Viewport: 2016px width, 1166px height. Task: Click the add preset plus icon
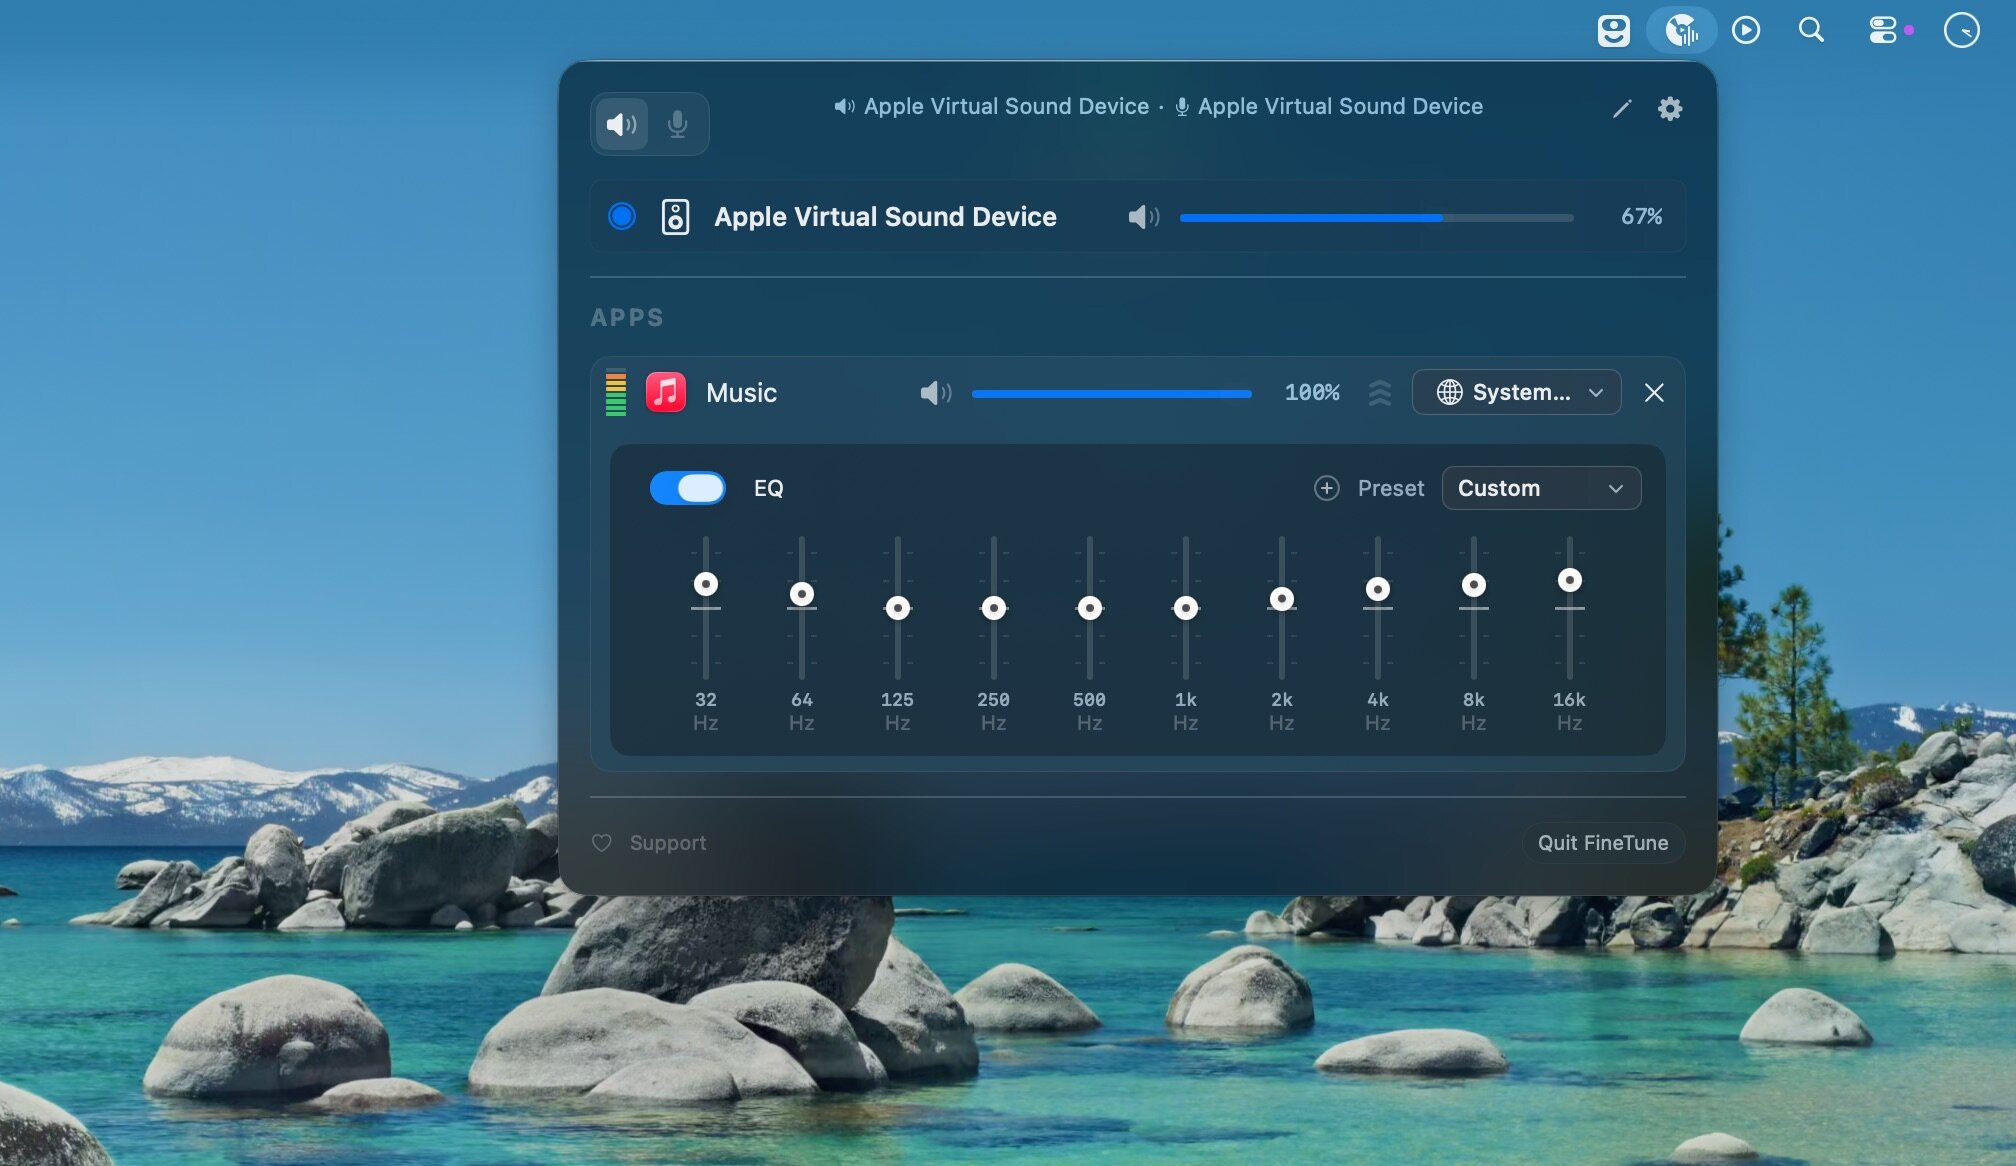pos(1326,488)
